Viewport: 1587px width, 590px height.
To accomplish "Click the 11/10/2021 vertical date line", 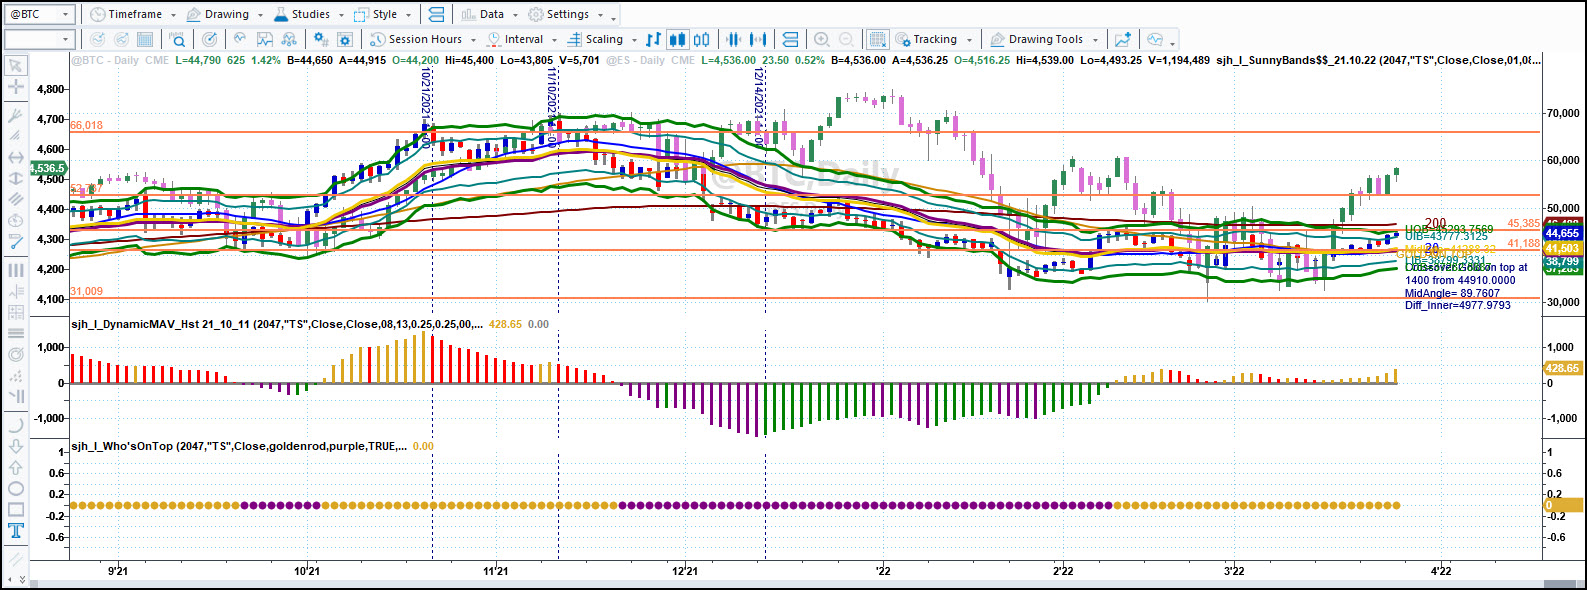I will (558, 312).
